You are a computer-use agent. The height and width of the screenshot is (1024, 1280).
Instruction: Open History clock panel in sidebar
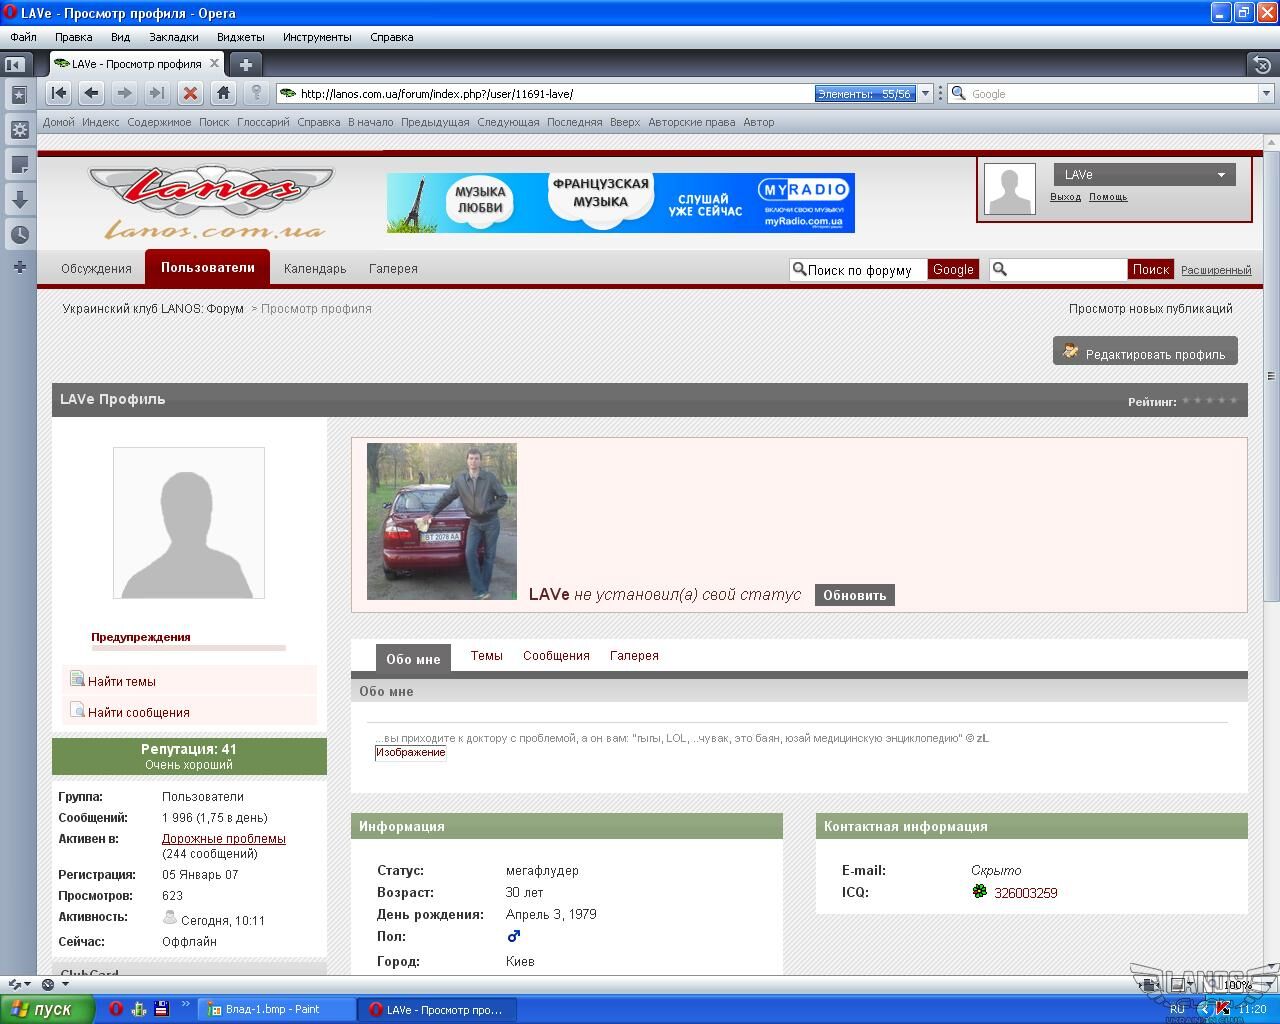pyautogui.click(x=19, y=235)
